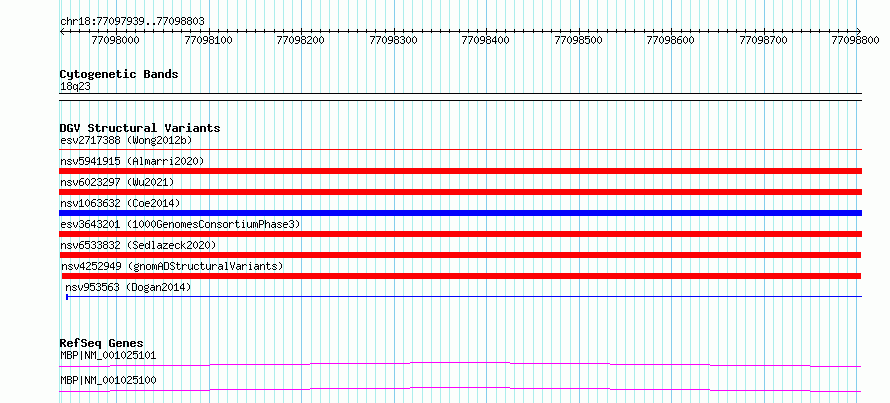This screenshot has width=890, height=403.
Task: Select the 18q23 band label
Action: click(x=75, y=86)
